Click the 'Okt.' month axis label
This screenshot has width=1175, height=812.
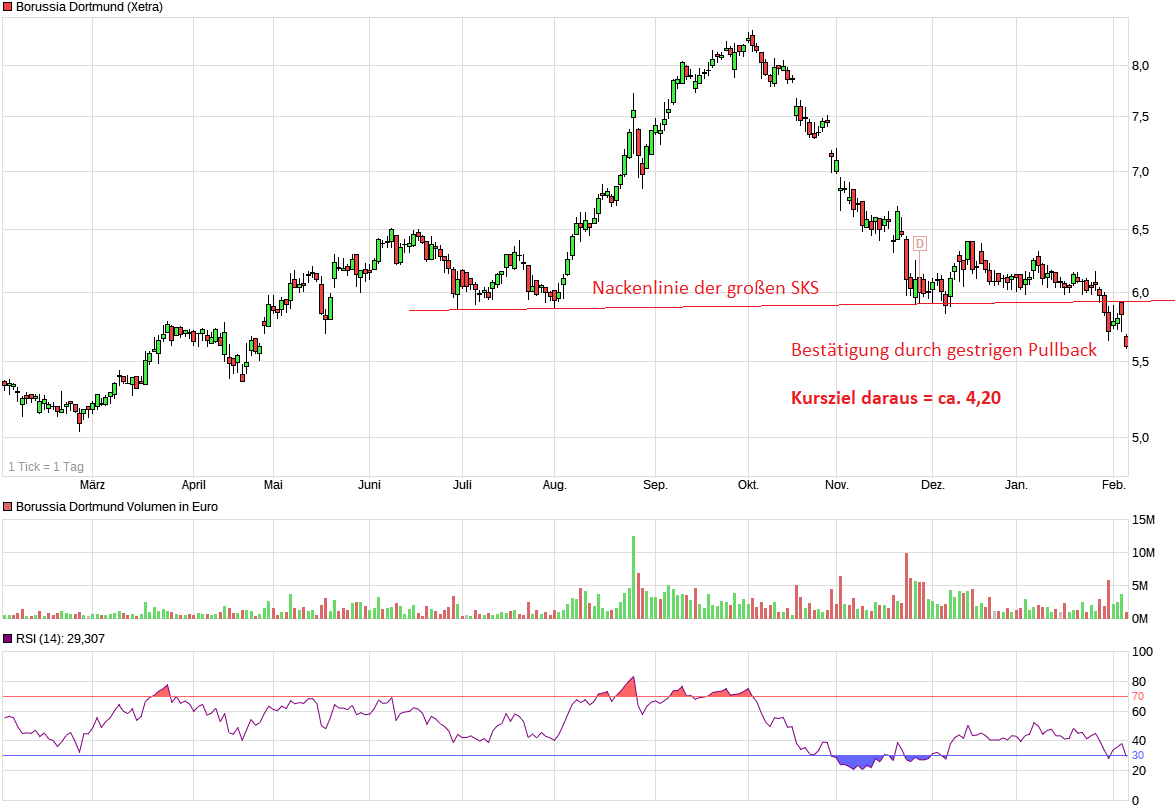pos(749,485)
